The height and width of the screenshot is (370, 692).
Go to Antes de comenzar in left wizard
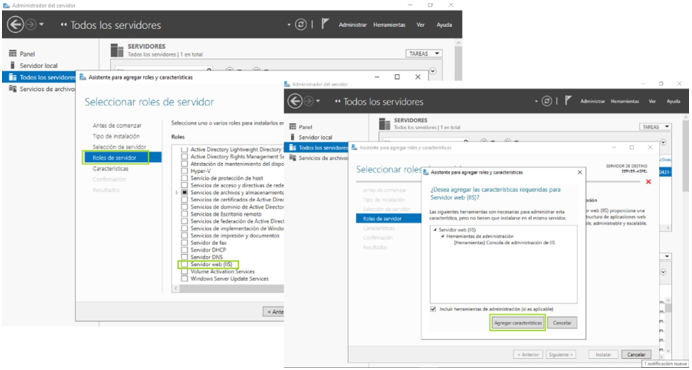point(117,125)
